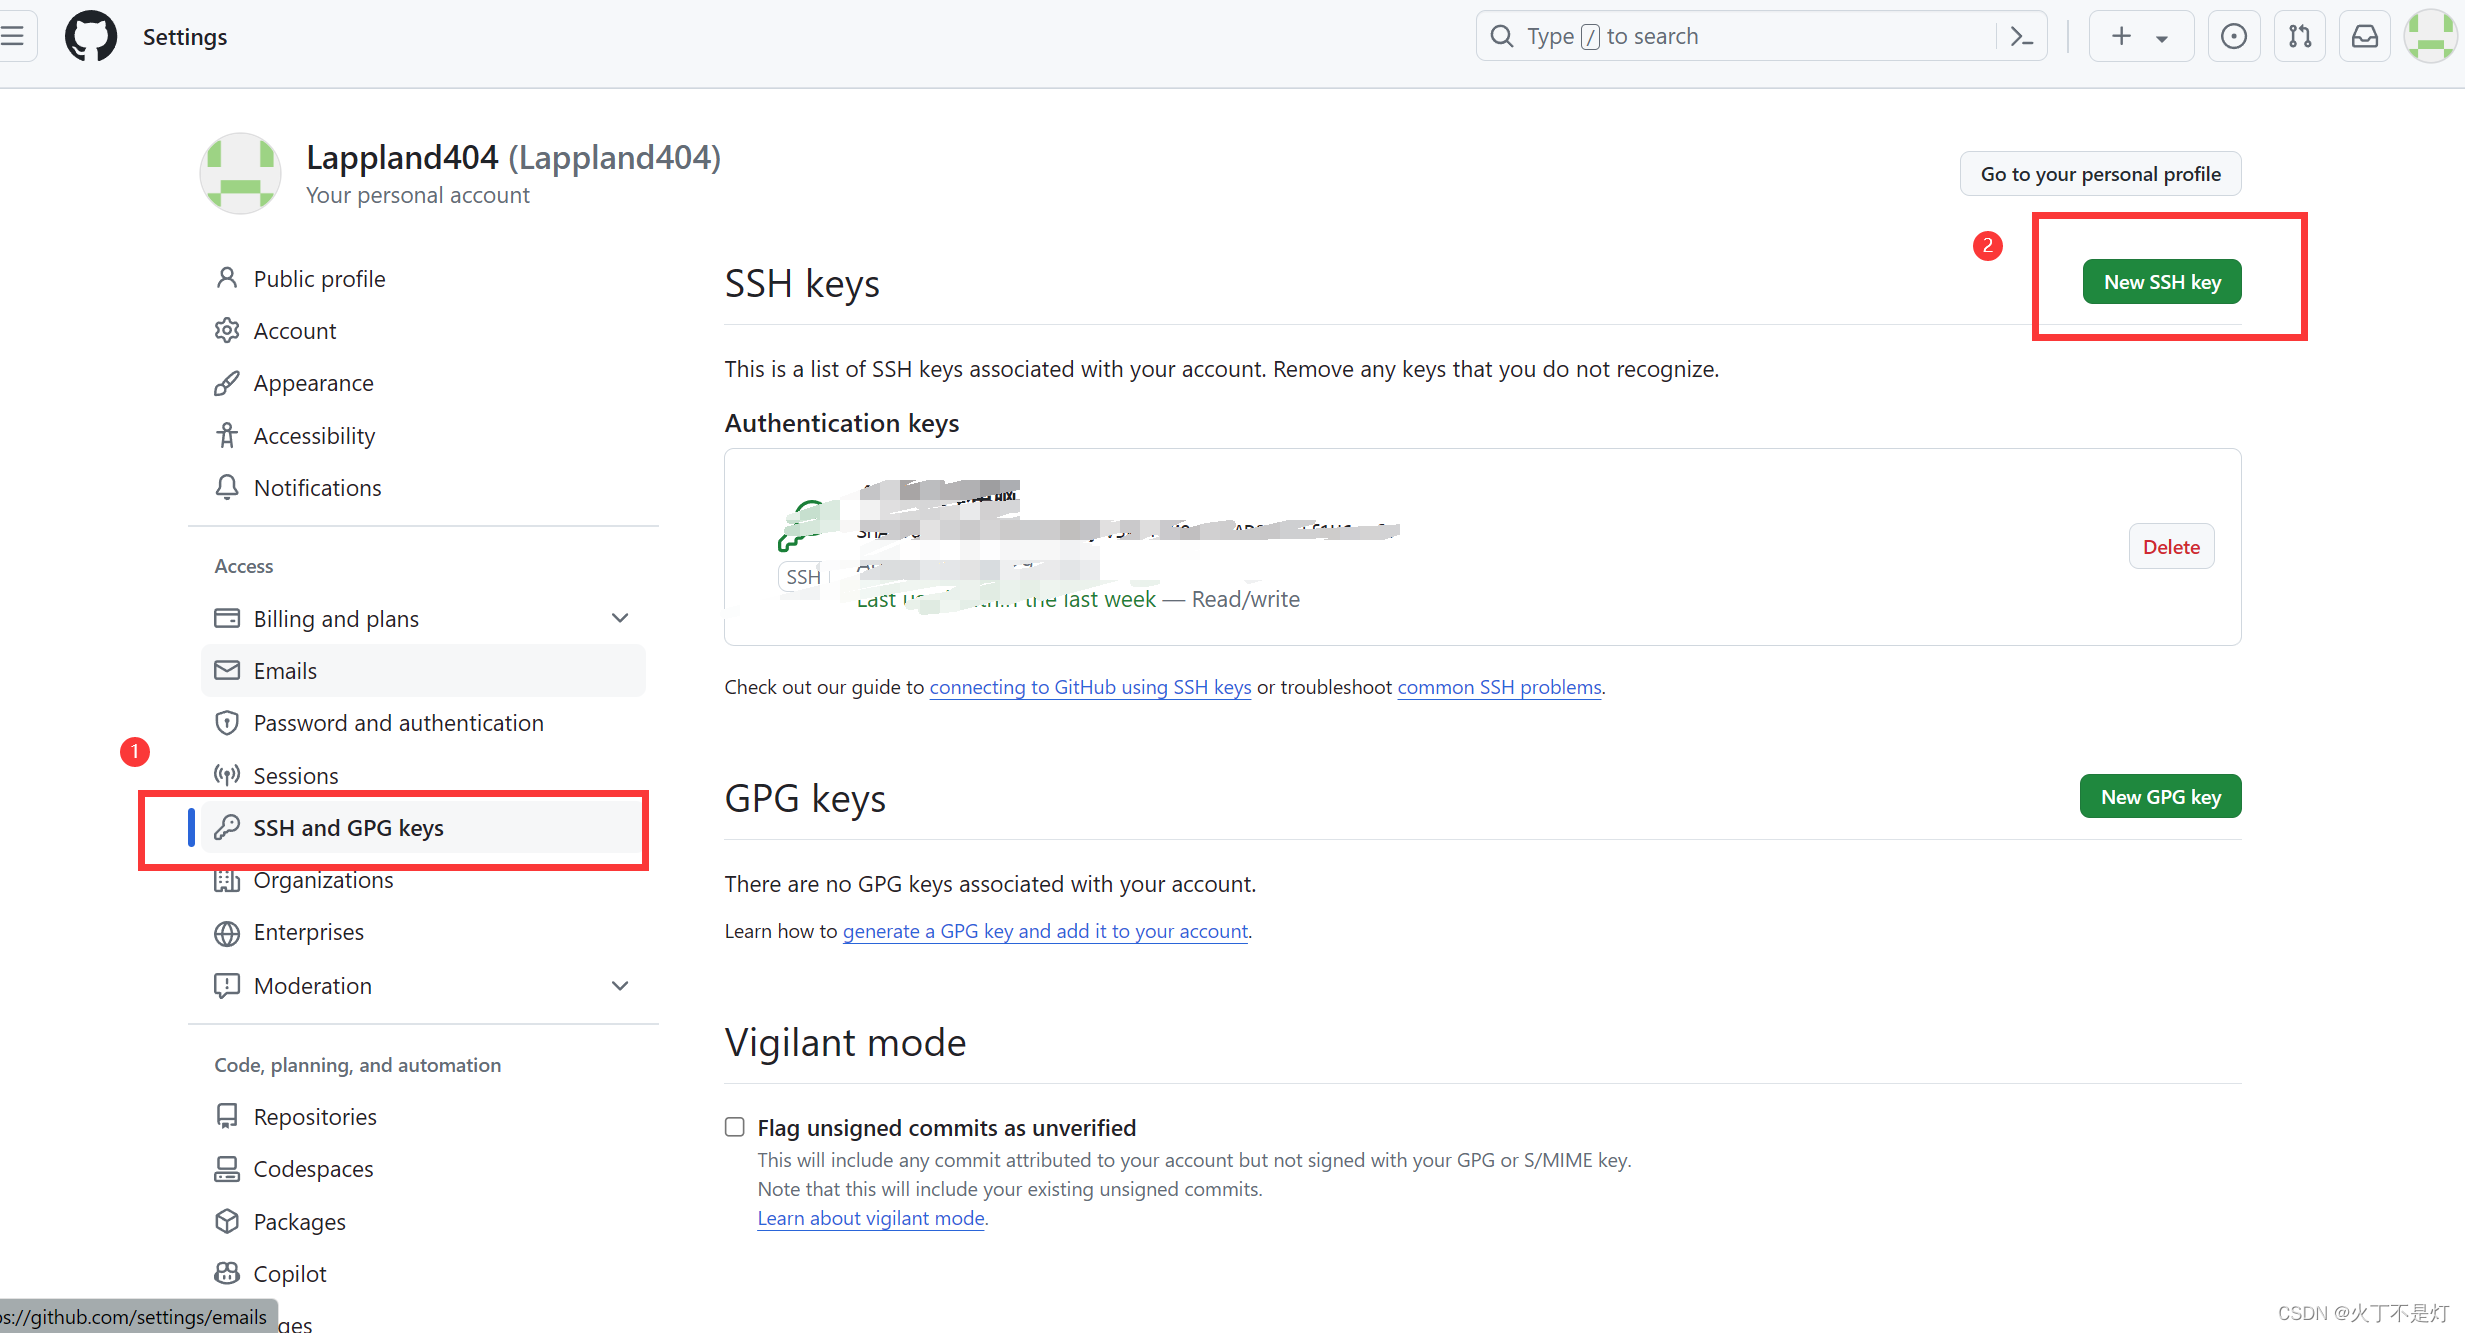Select the Sessions broadcast icon in sidebar
The height and width of the screenshot is (1333, 2465).
(227, 775)
